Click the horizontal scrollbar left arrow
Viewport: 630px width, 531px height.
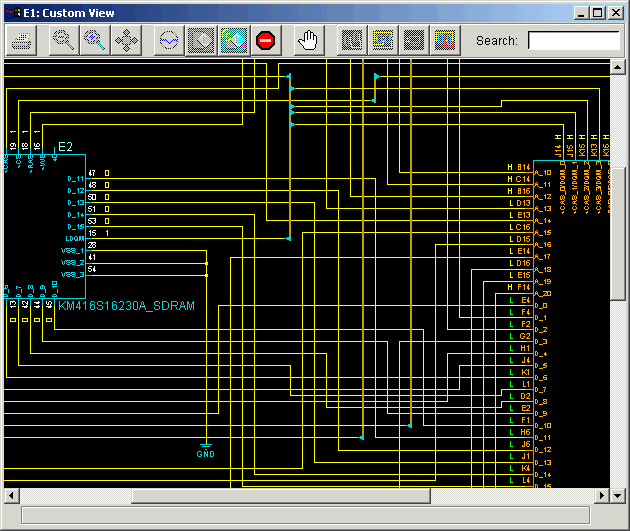coord(11,496)
